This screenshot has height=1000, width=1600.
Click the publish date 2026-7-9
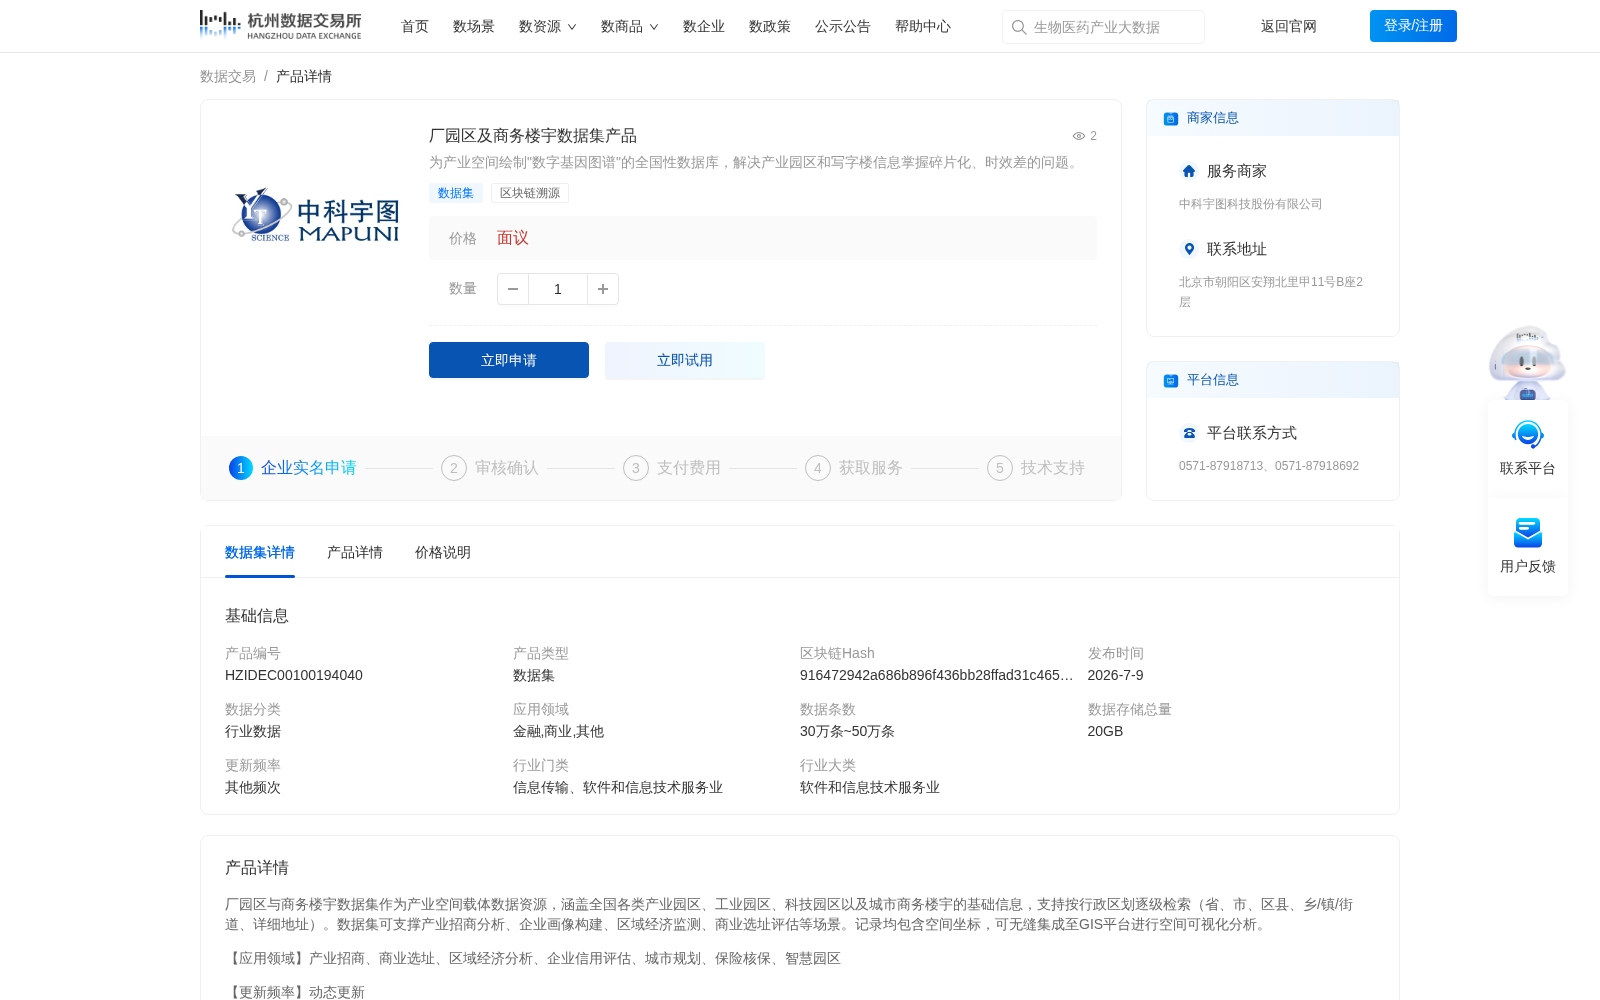1115,675
